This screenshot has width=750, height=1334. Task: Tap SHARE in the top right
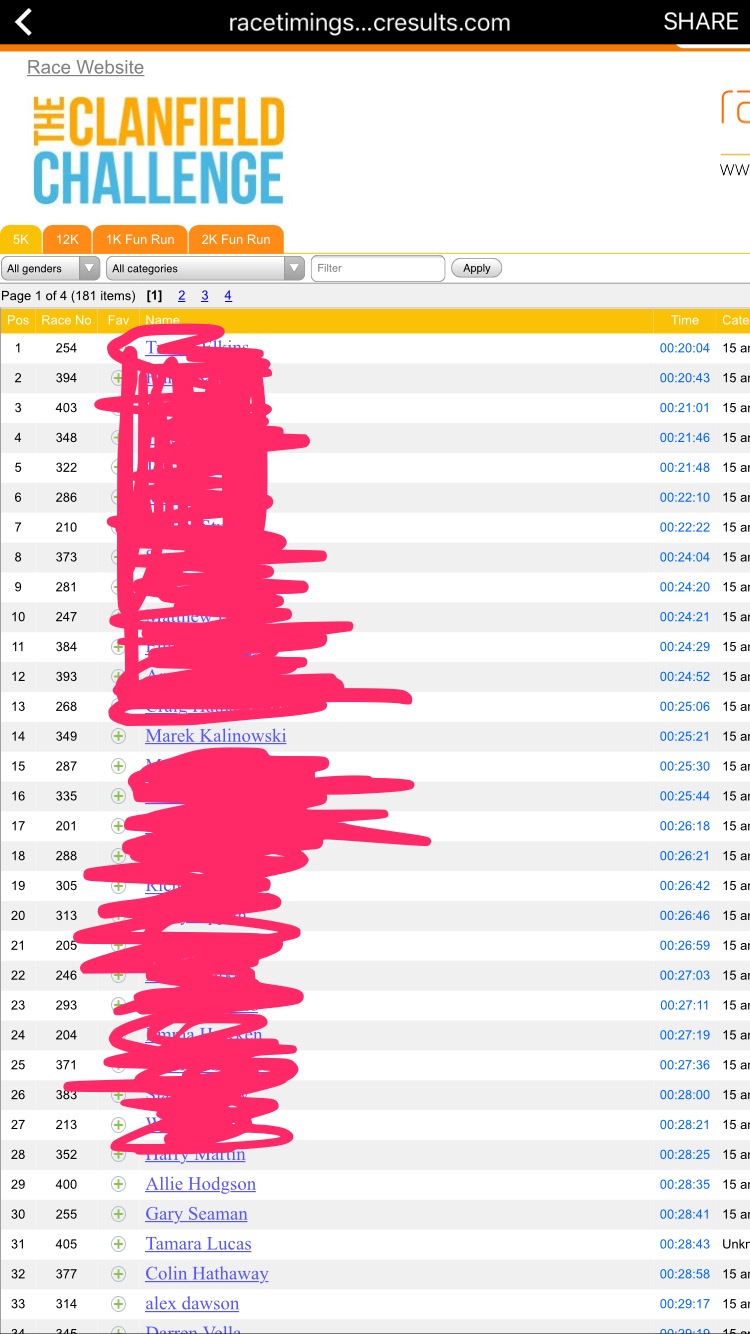coord(700,22)
